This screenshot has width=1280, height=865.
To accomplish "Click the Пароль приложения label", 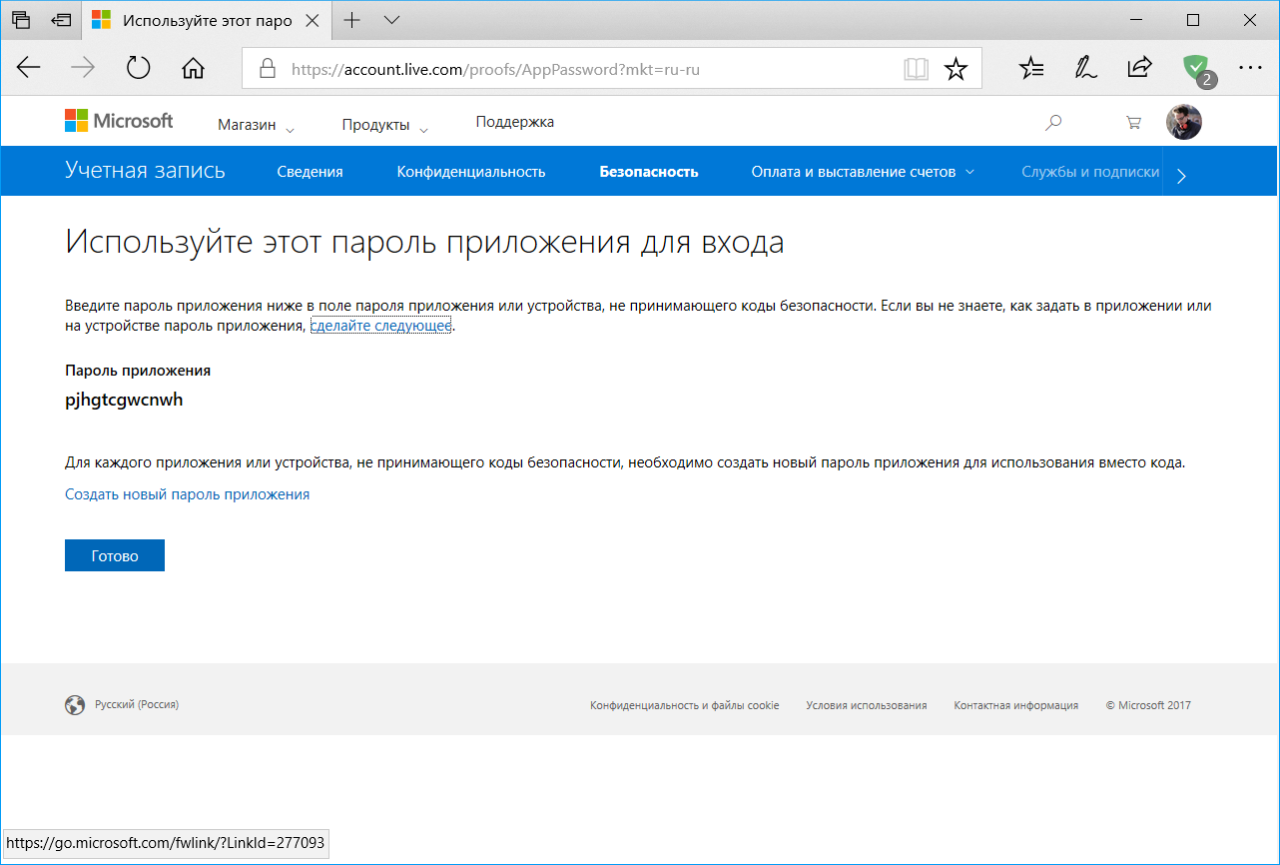I will click(x=138, y=370).
